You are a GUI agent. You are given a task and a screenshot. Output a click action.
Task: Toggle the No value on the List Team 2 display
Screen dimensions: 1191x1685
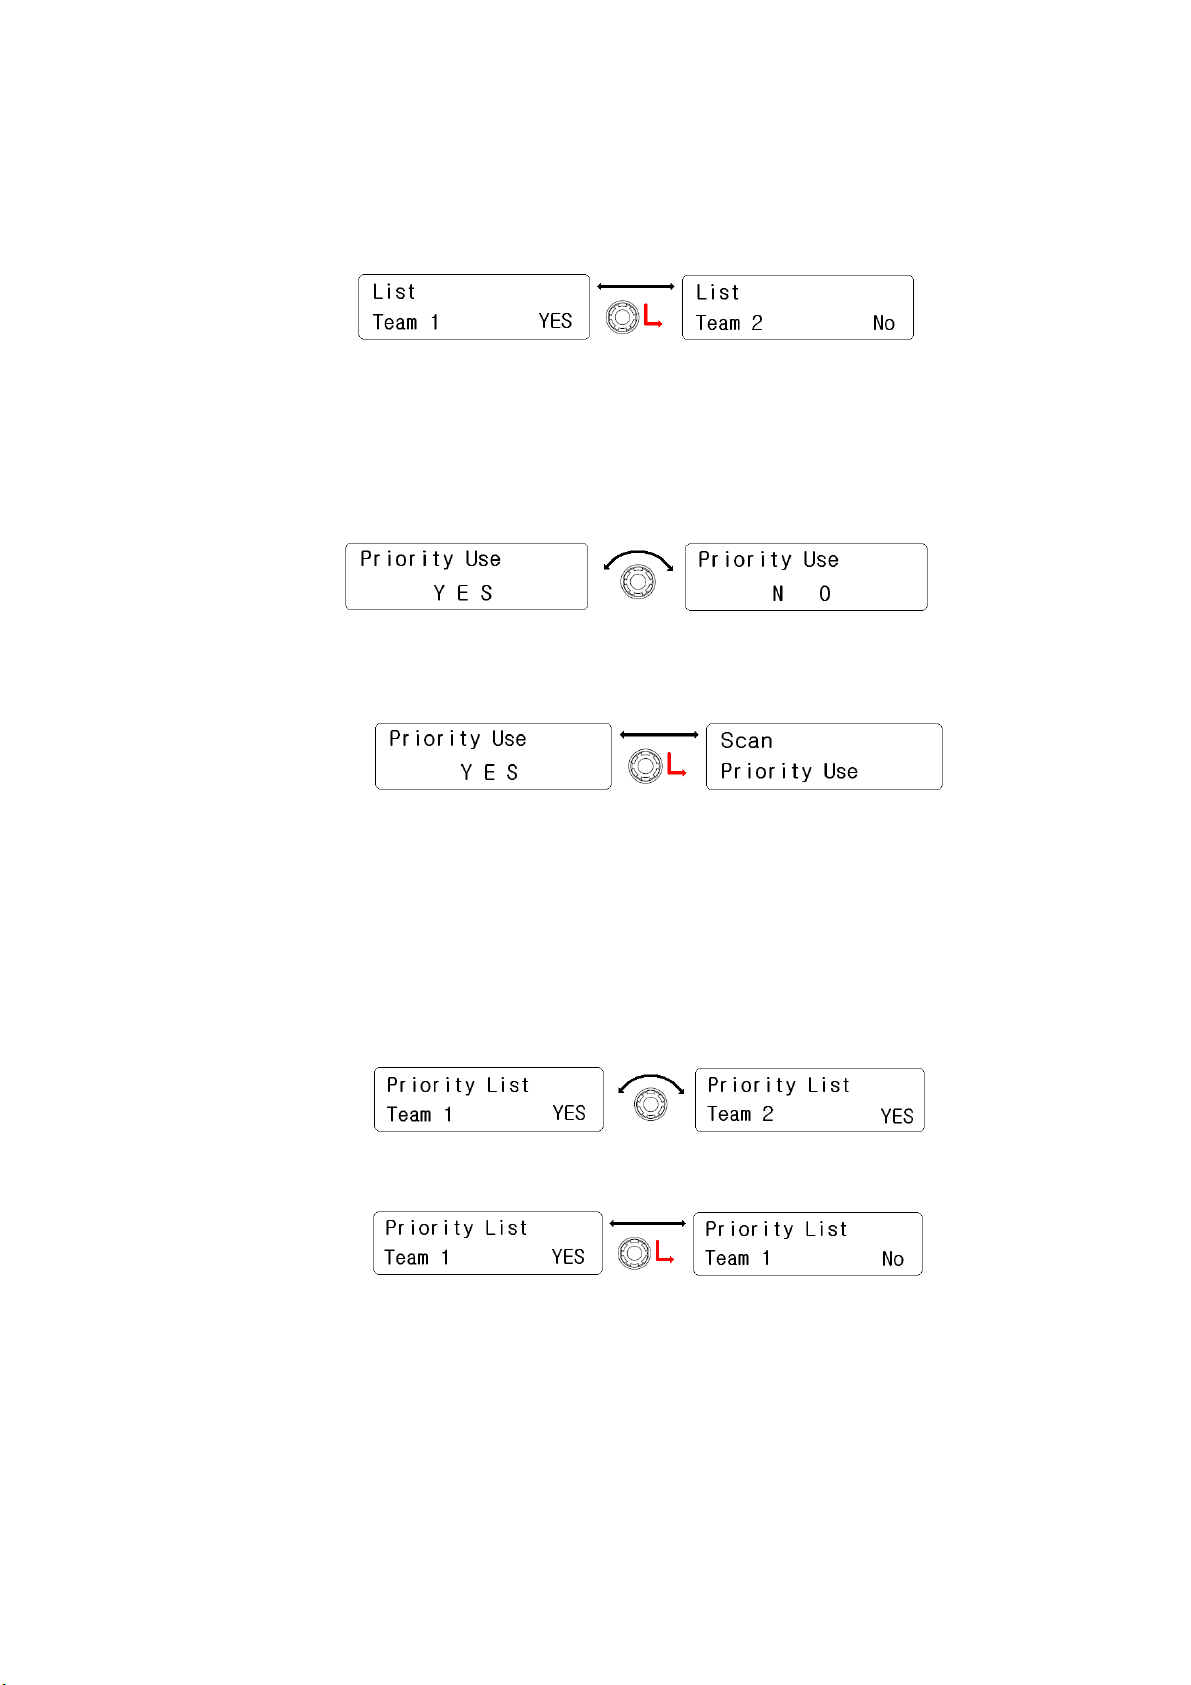coord(884,323)
